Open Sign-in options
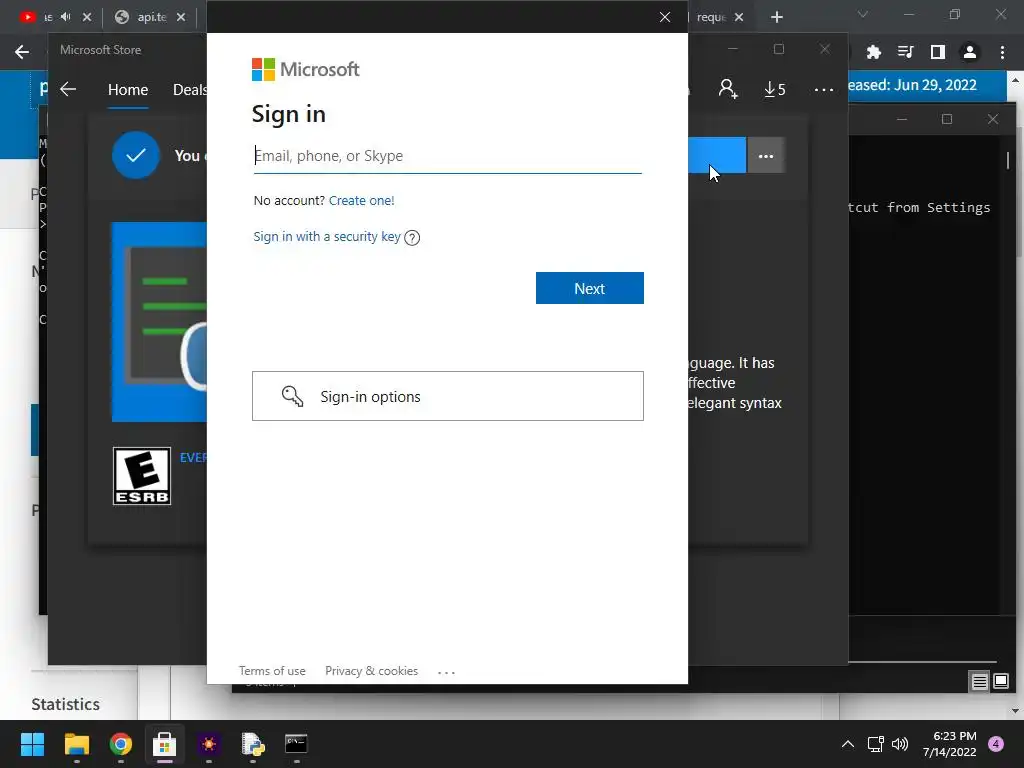Image resolution: width=1024 pixels, height=768 pixels. tap(448, 396)
